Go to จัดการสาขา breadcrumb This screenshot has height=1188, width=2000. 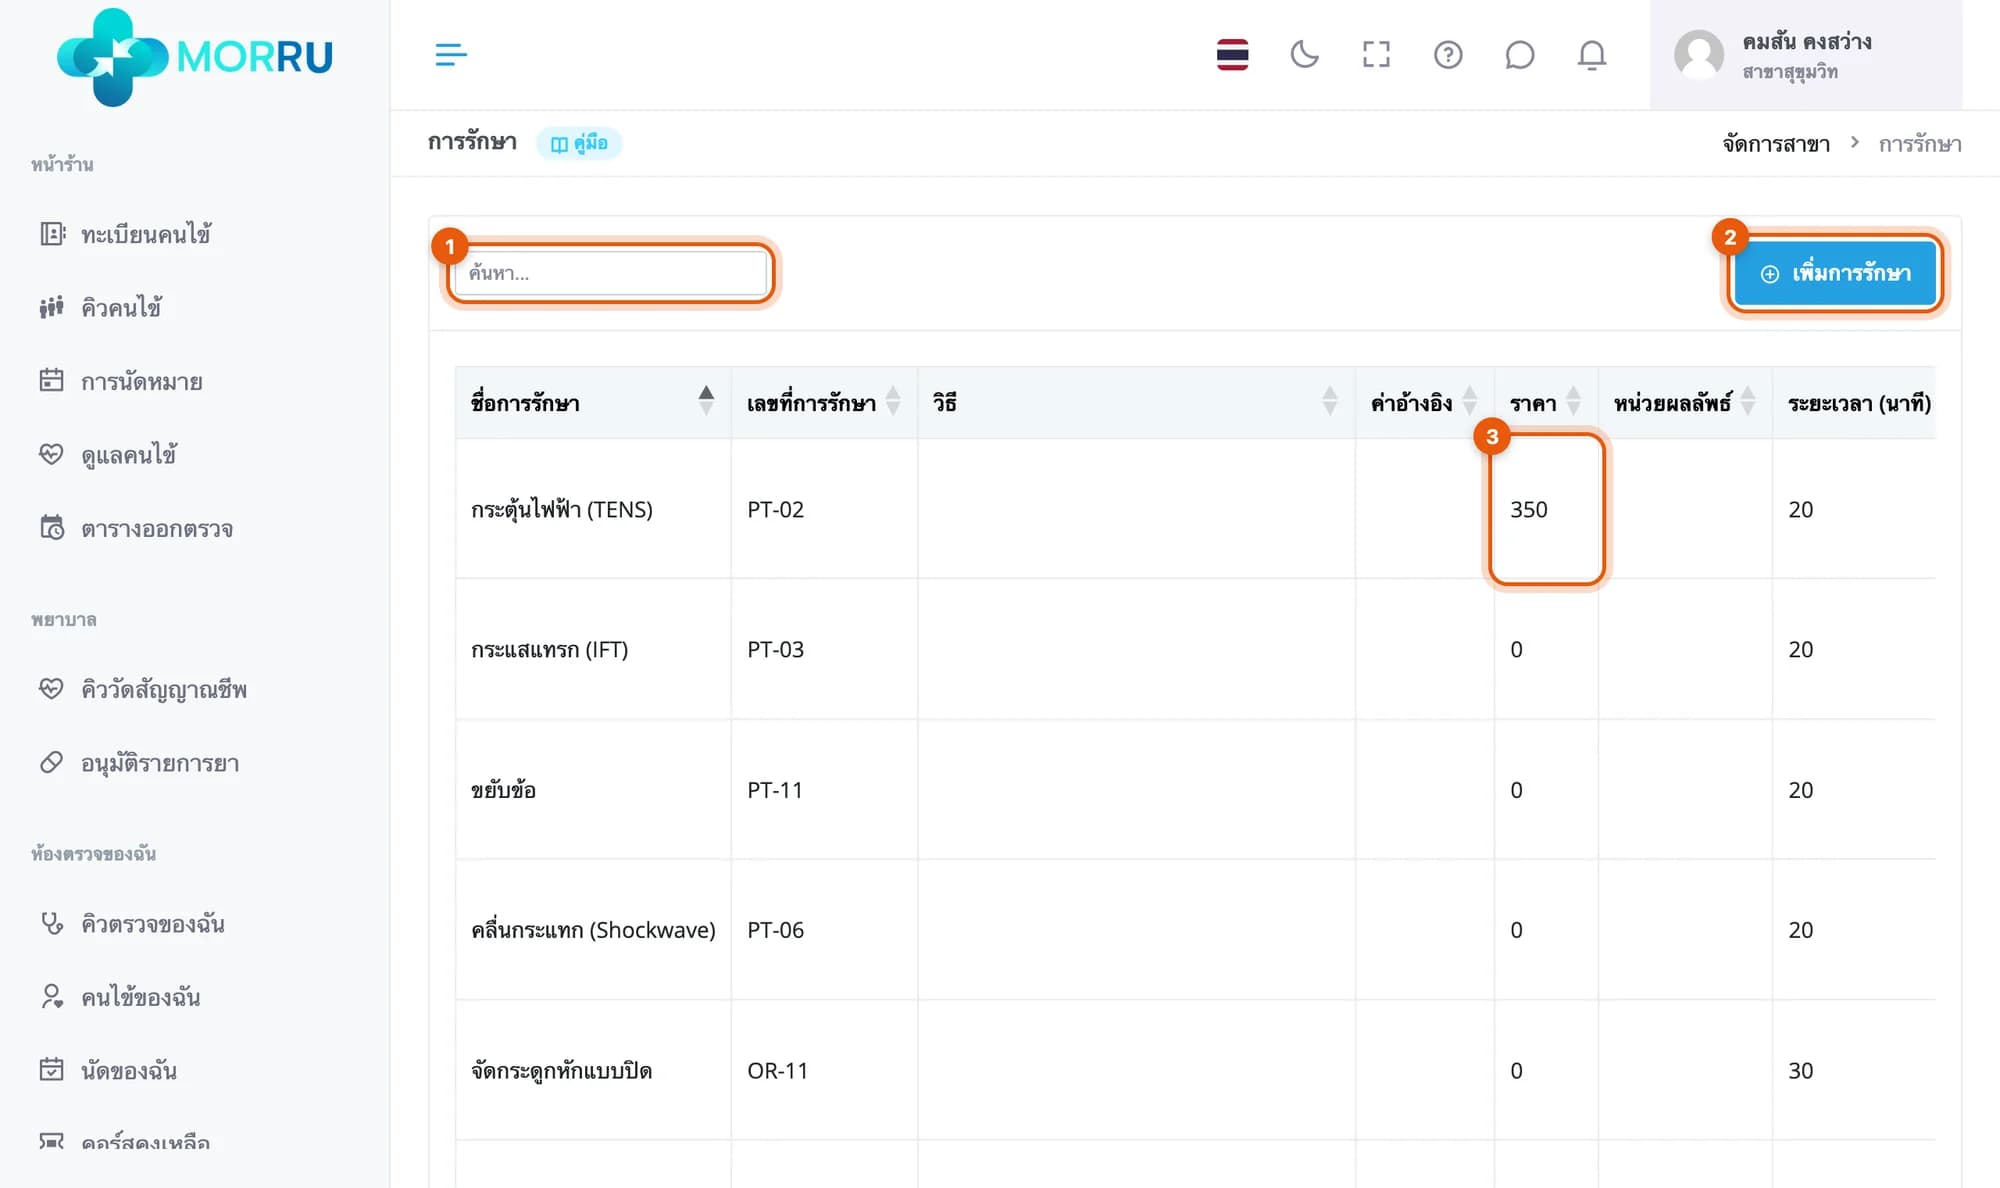1776,144
